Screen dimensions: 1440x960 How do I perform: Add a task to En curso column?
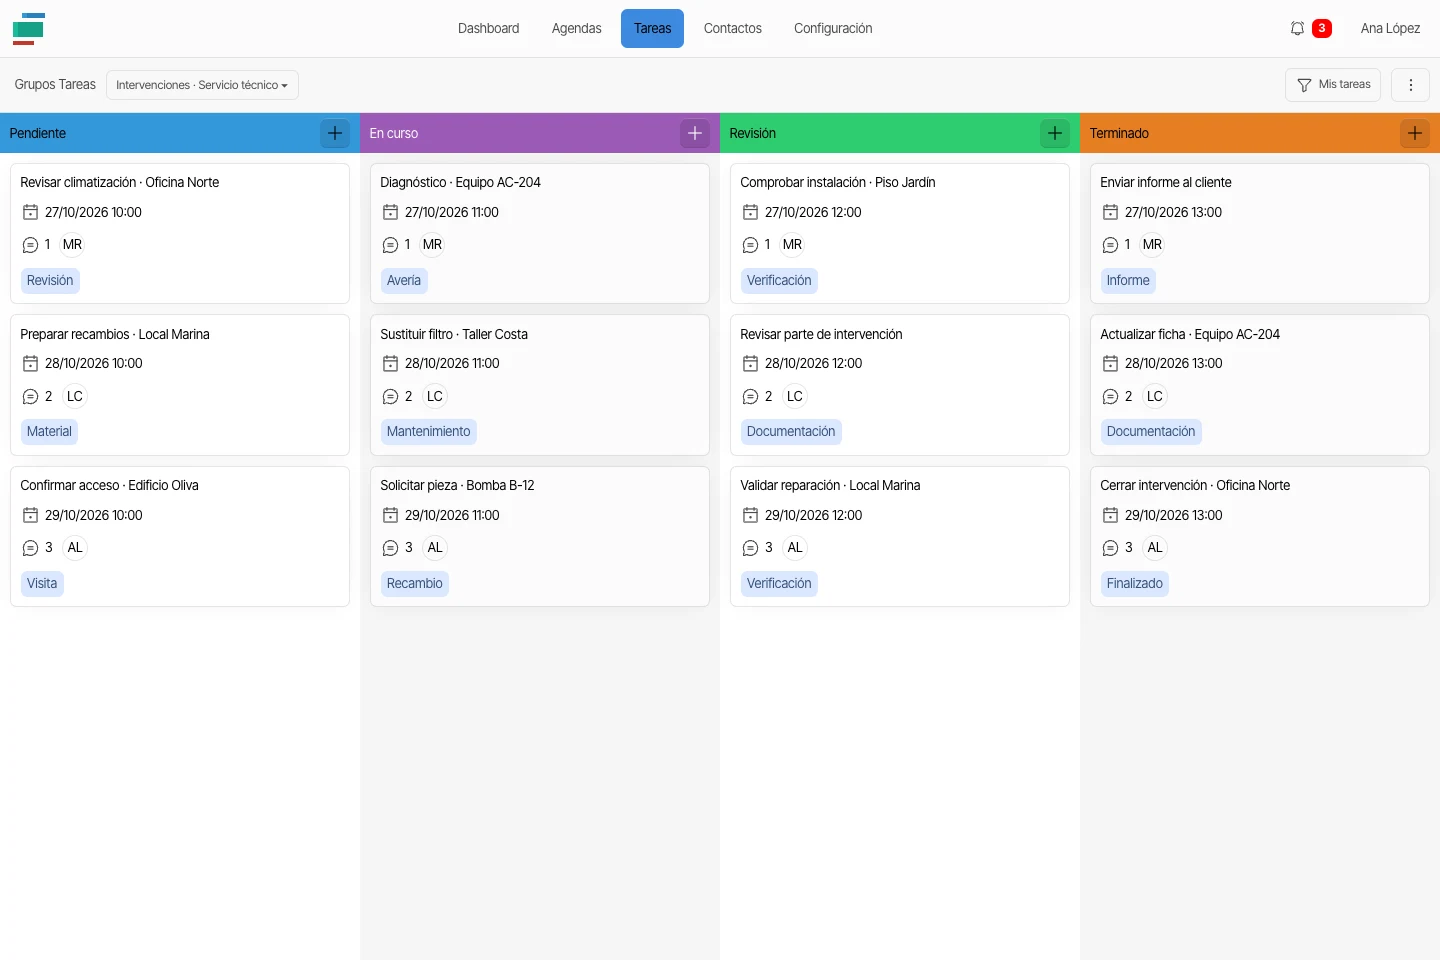695,133
